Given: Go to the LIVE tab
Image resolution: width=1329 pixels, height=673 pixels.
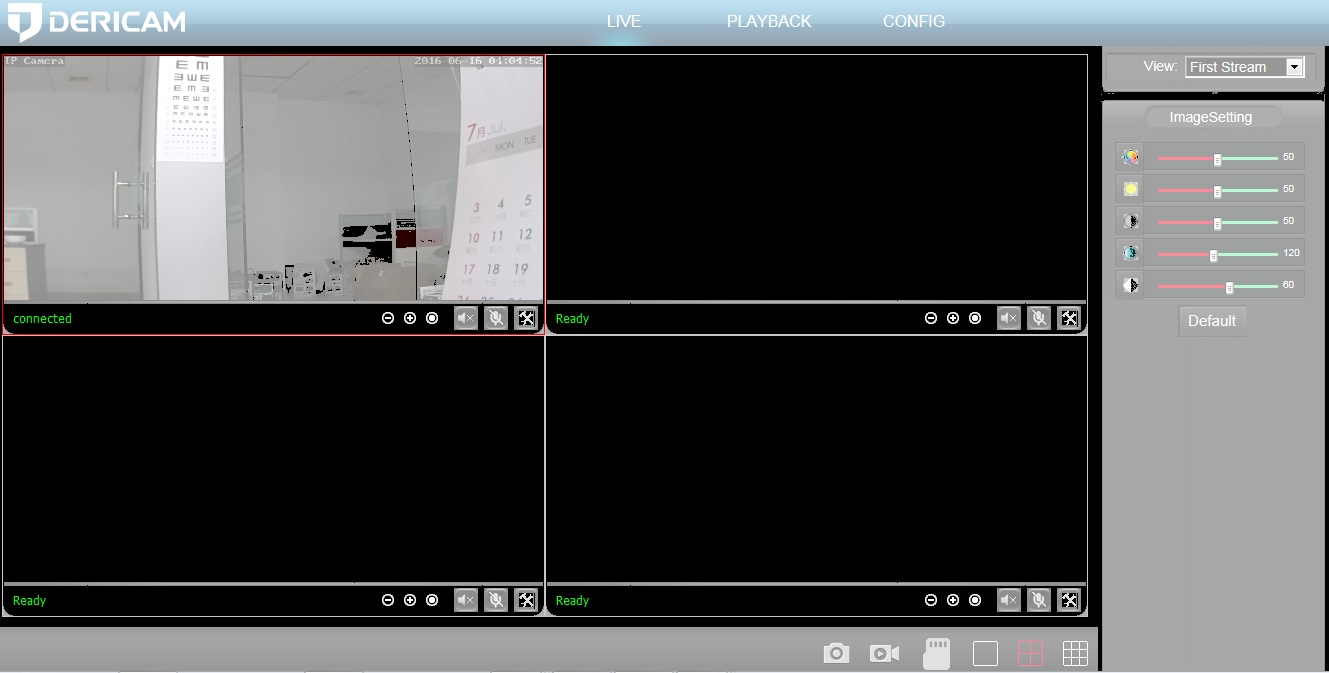Looking at the screenshot, I should tap(624, 21).
